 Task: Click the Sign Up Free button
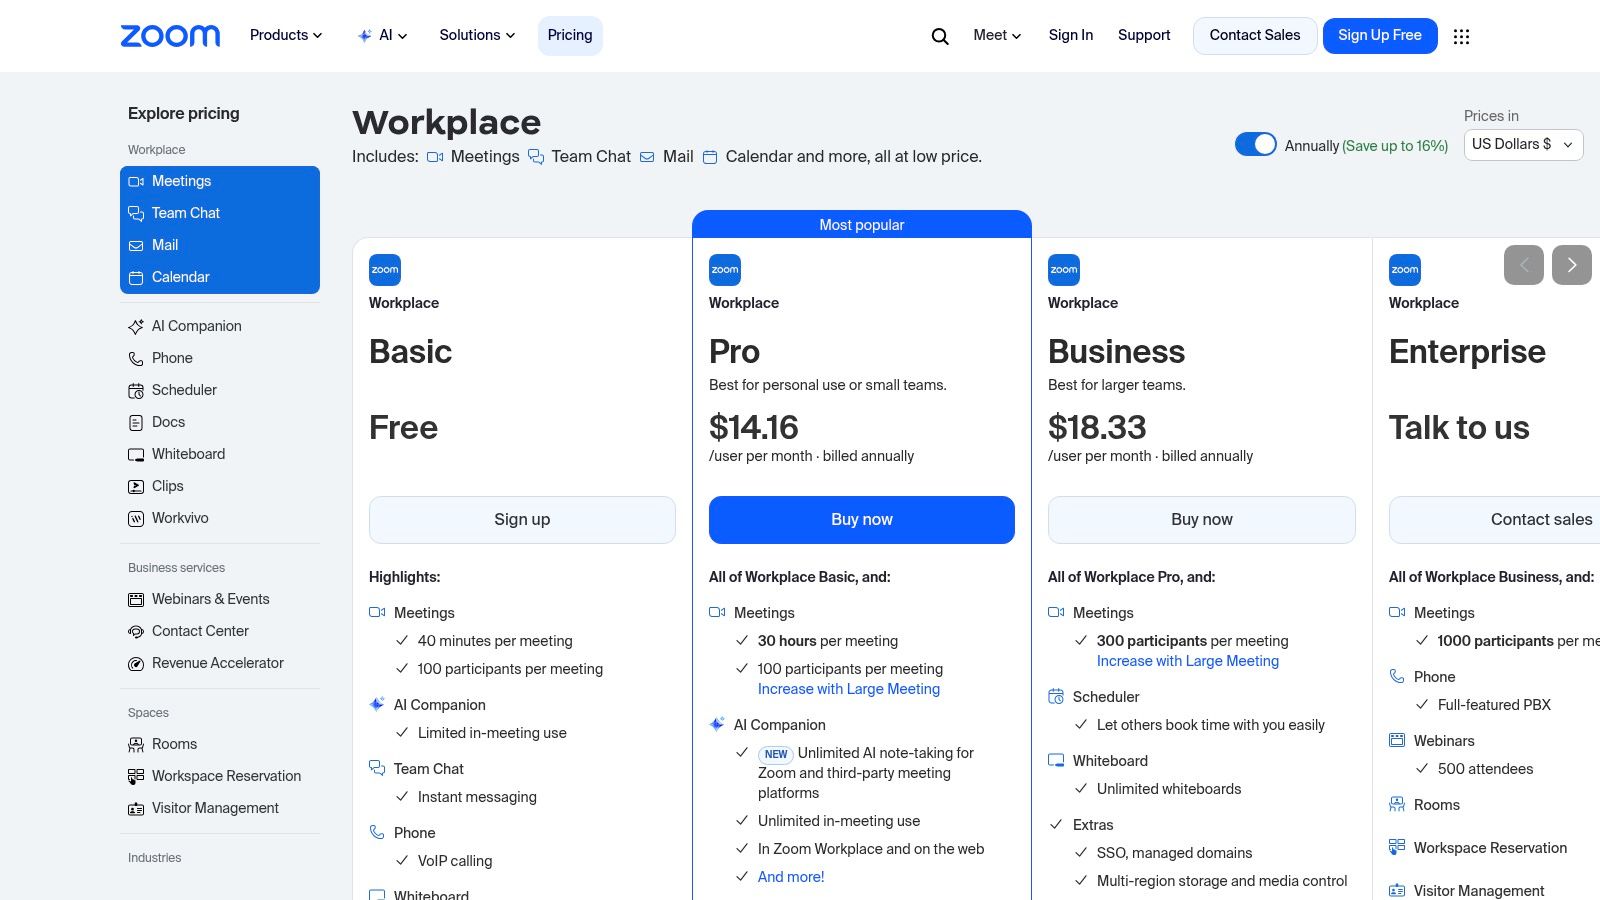click(1380, 35)
